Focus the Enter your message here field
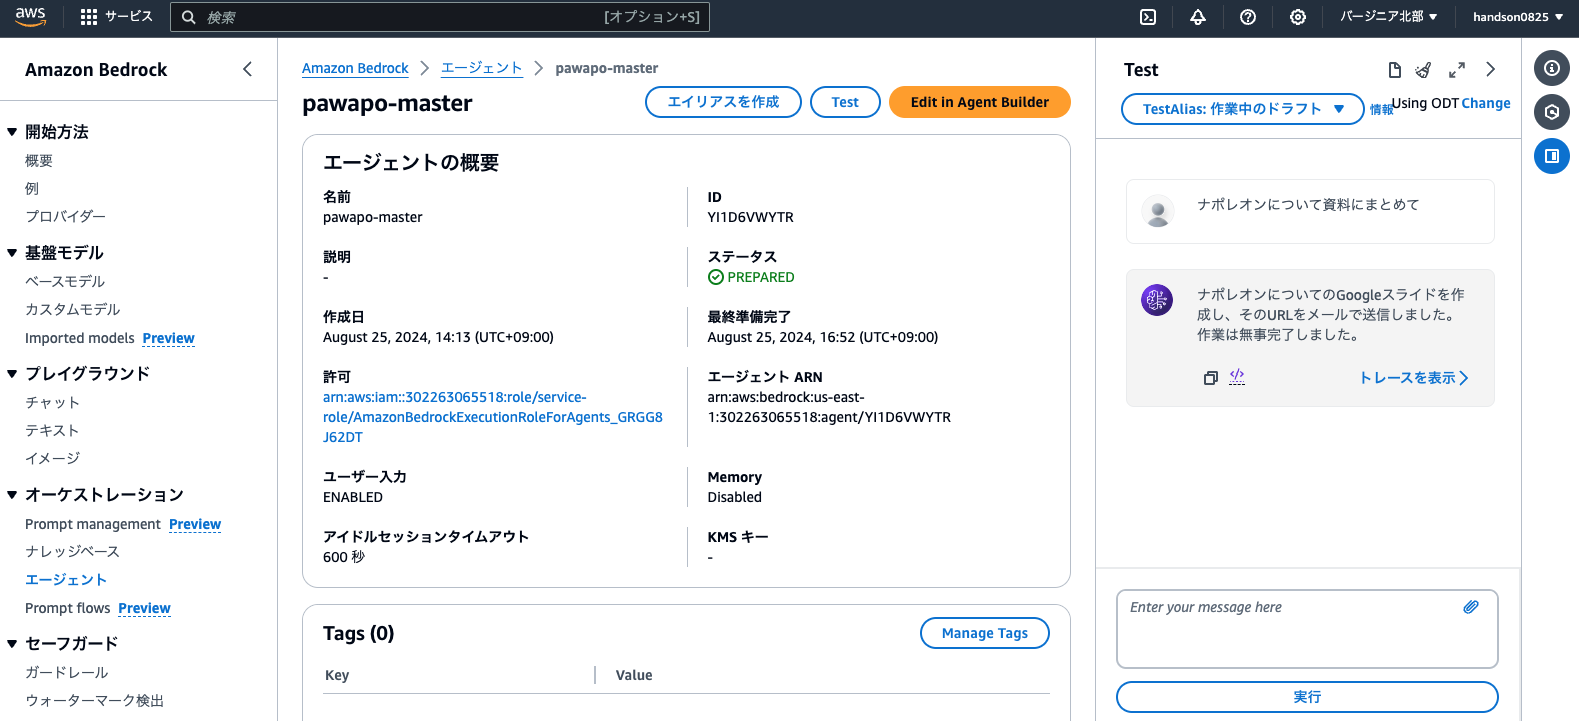Screen dimensions: 1579x721 (1307, 629)
